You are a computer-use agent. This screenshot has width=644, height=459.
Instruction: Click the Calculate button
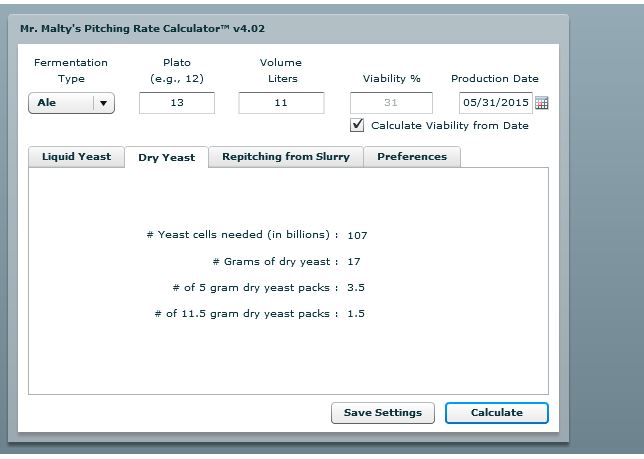point(496,412)
